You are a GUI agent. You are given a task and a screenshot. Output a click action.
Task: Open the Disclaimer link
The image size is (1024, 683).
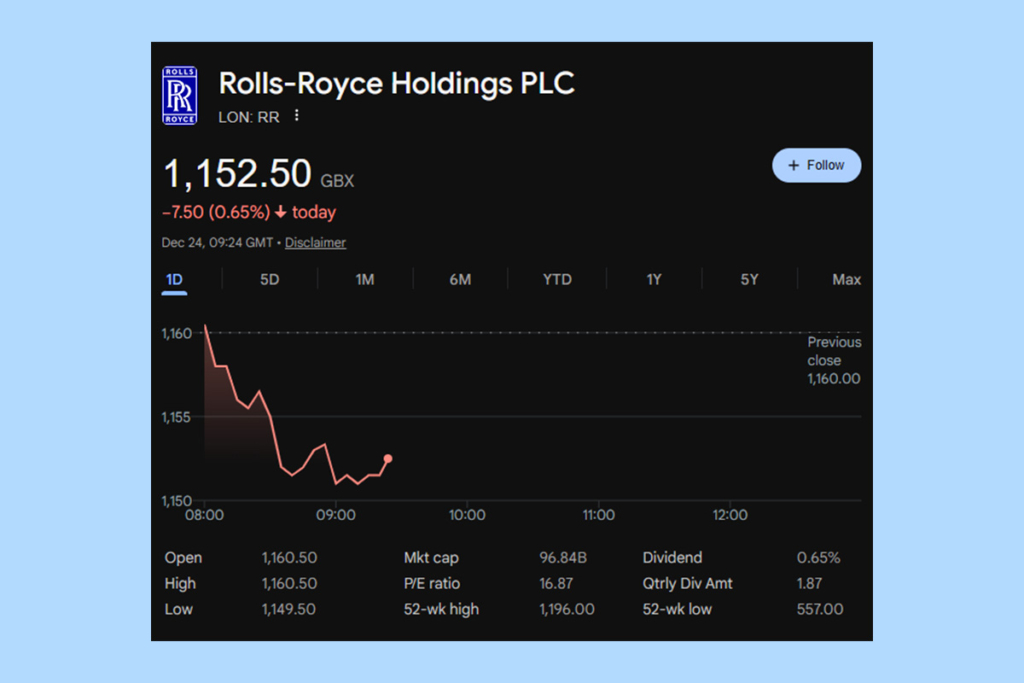315,242
